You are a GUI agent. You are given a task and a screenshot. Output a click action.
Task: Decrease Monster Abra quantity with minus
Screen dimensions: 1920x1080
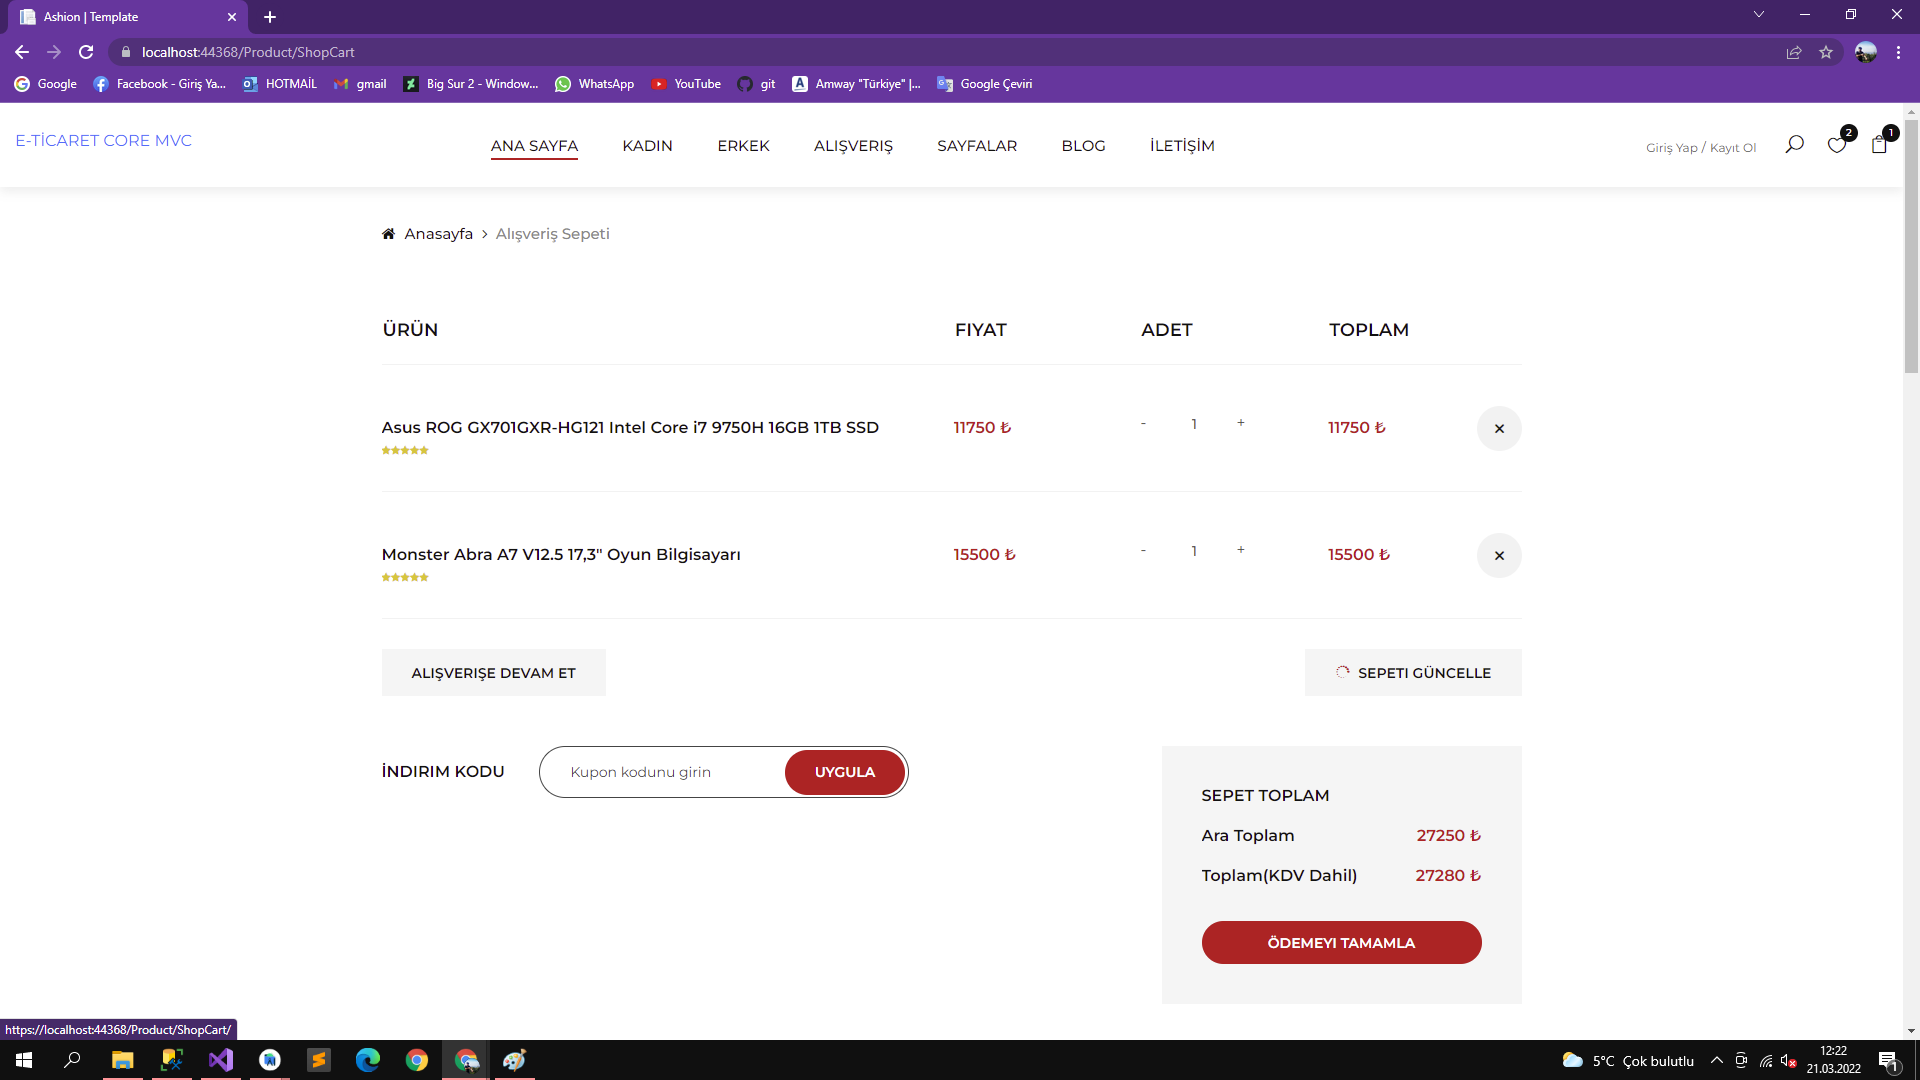click(x=1143, y=550)
